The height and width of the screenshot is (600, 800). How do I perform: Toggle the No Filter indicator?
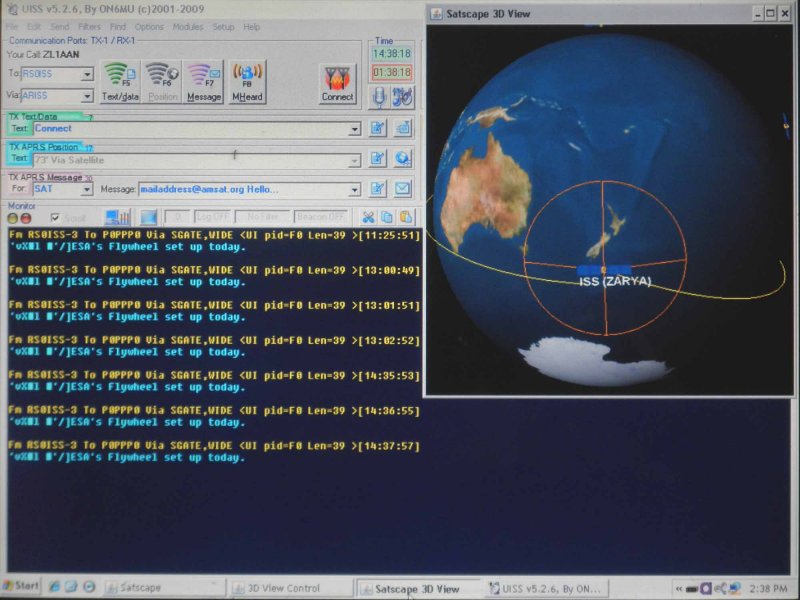click(262, 217)
